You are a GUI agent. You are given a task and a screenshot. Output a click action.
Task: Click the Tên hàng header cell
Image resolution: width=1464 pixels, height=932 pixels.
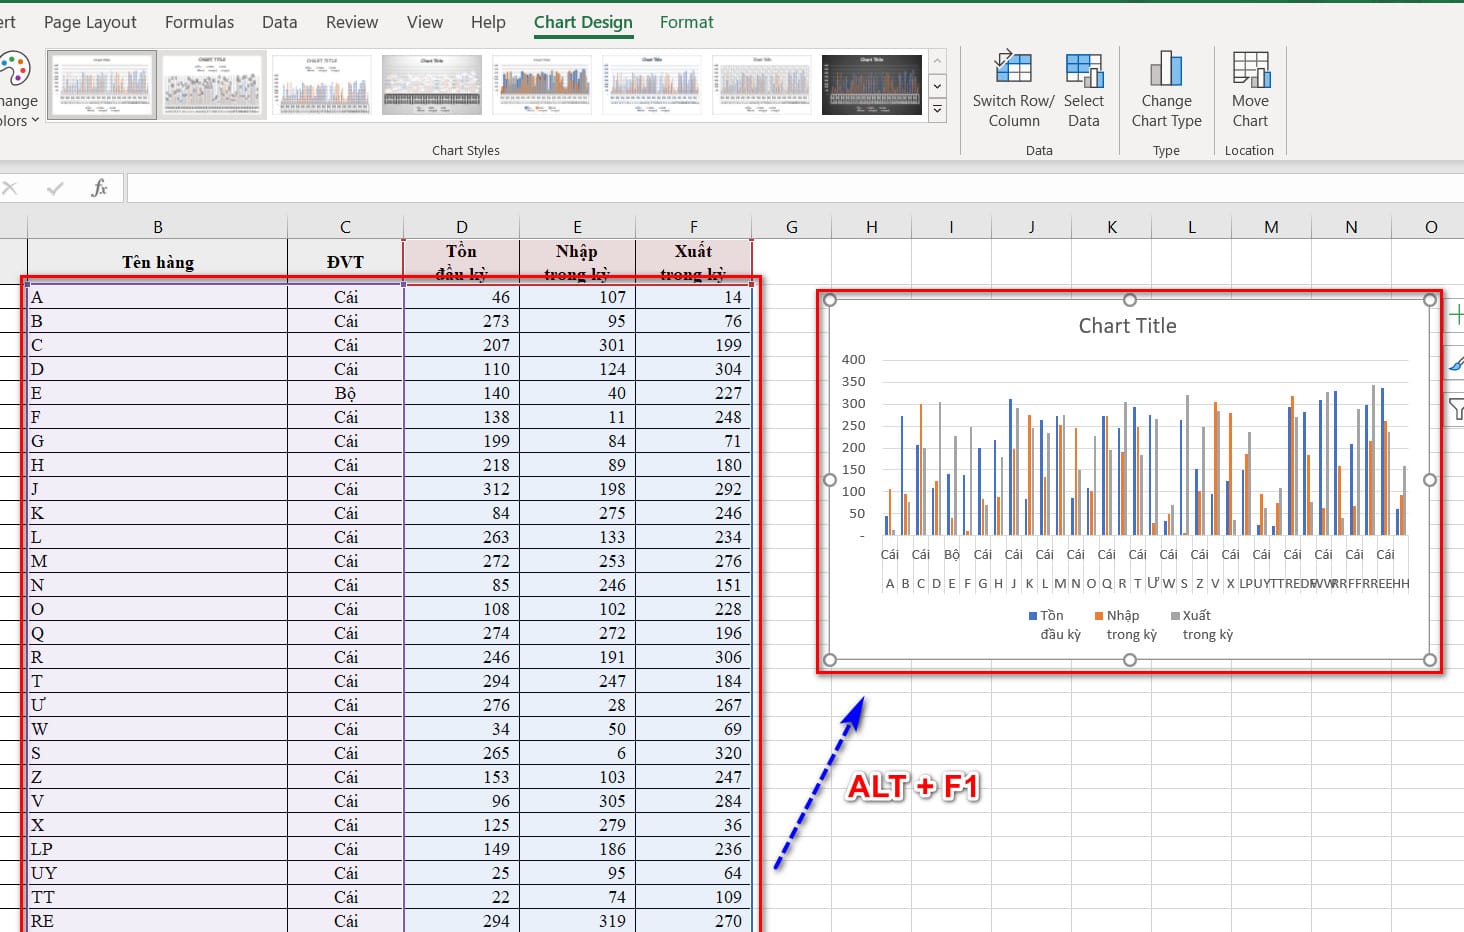157,262
